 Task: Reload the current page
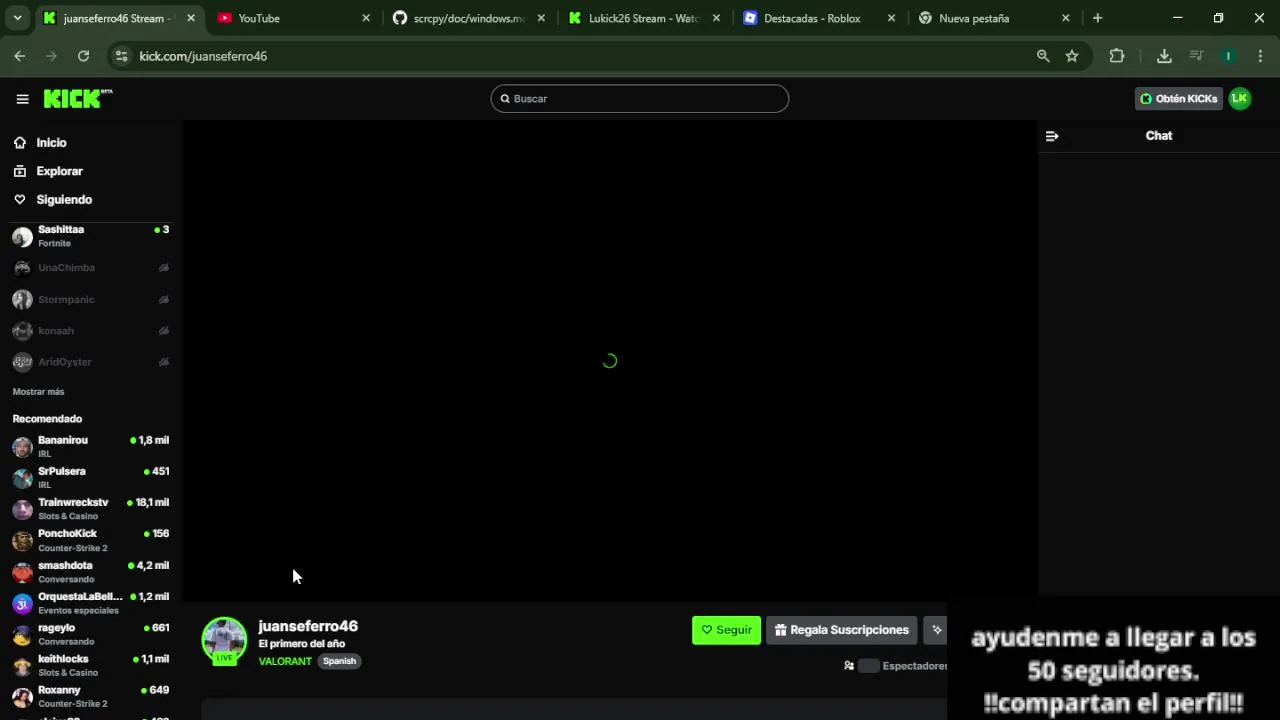(83, 56)
